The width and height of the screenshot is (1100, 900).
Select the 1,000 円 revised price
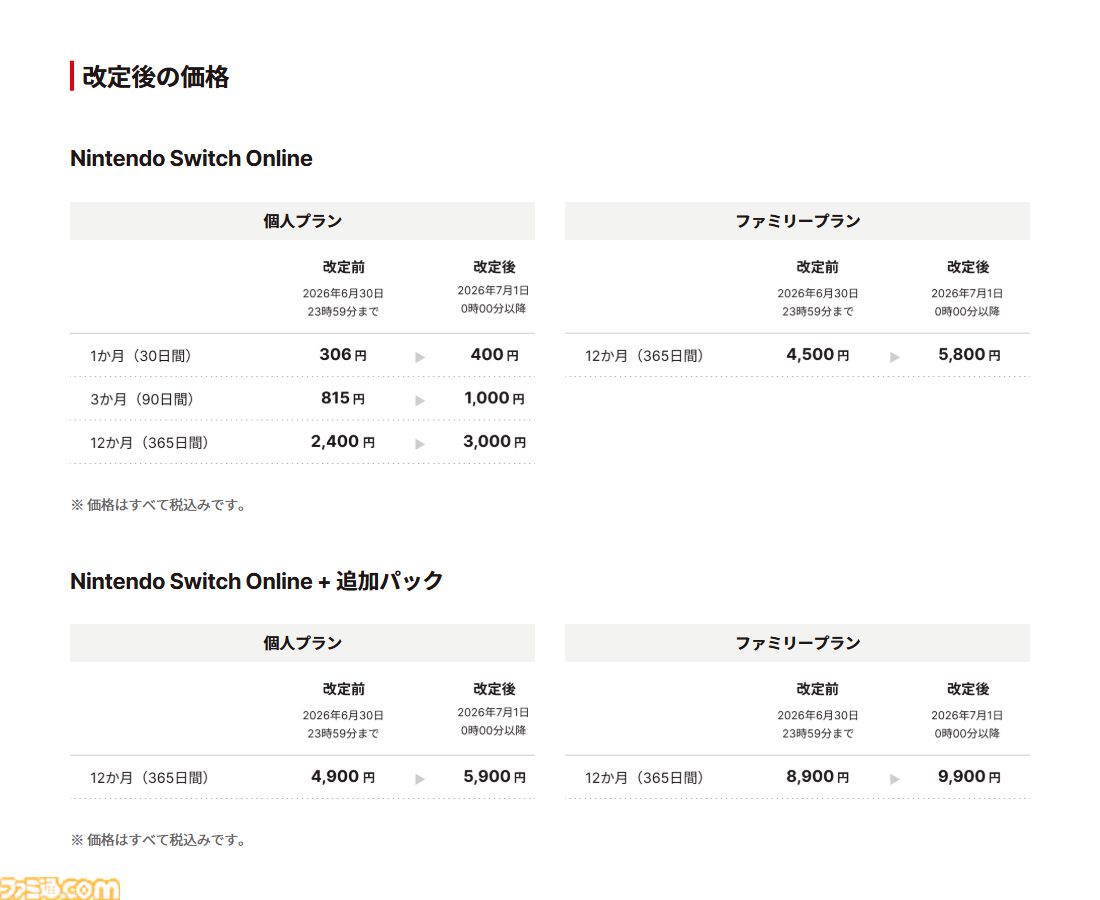[495, 398]
